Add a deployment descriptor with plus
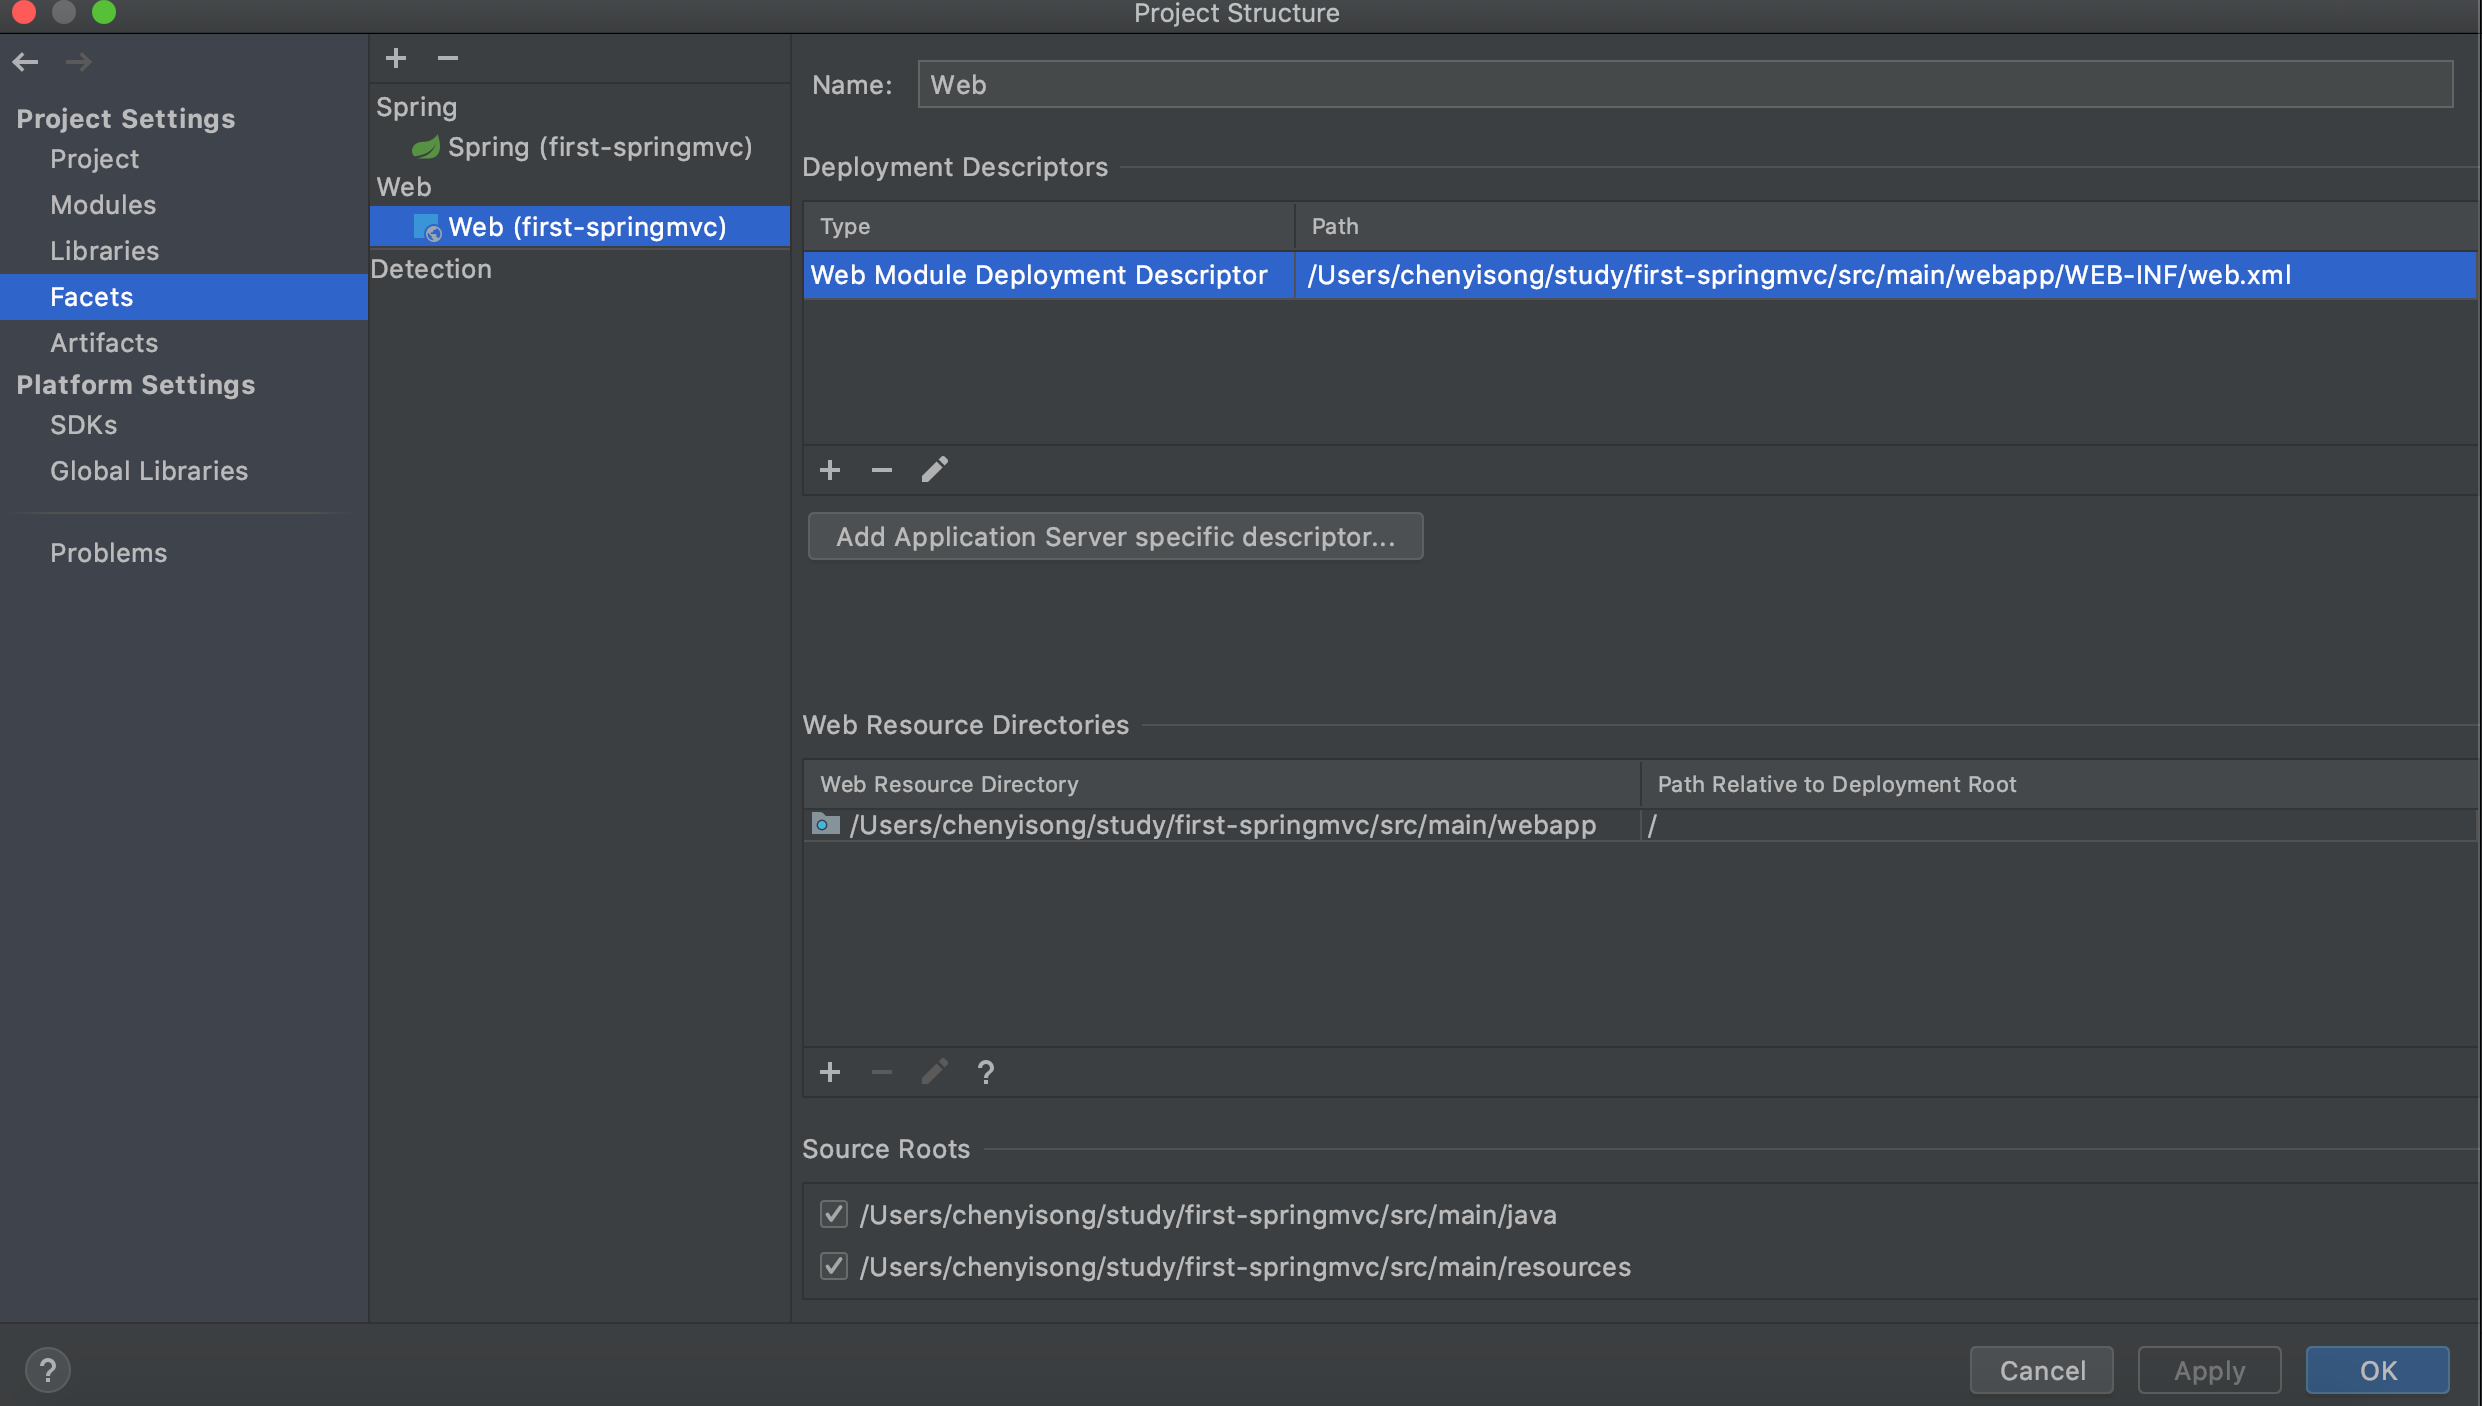This screenshot has width=2482, height=1406. coord(830,470)
